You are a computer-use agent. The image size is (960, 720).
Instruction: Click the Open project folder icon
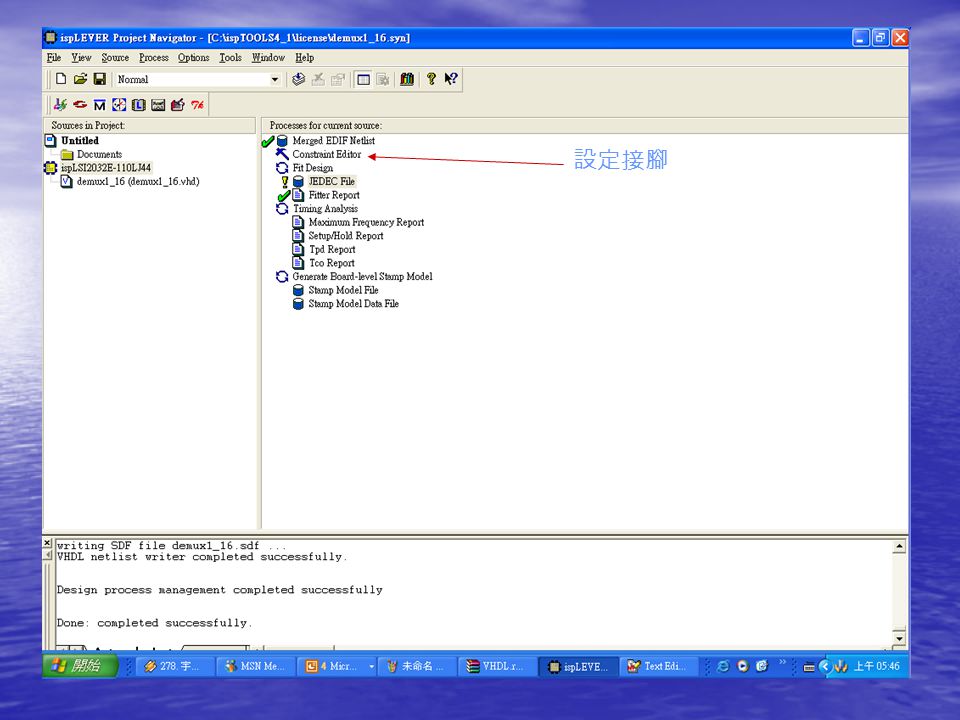(x=80, y=79)
